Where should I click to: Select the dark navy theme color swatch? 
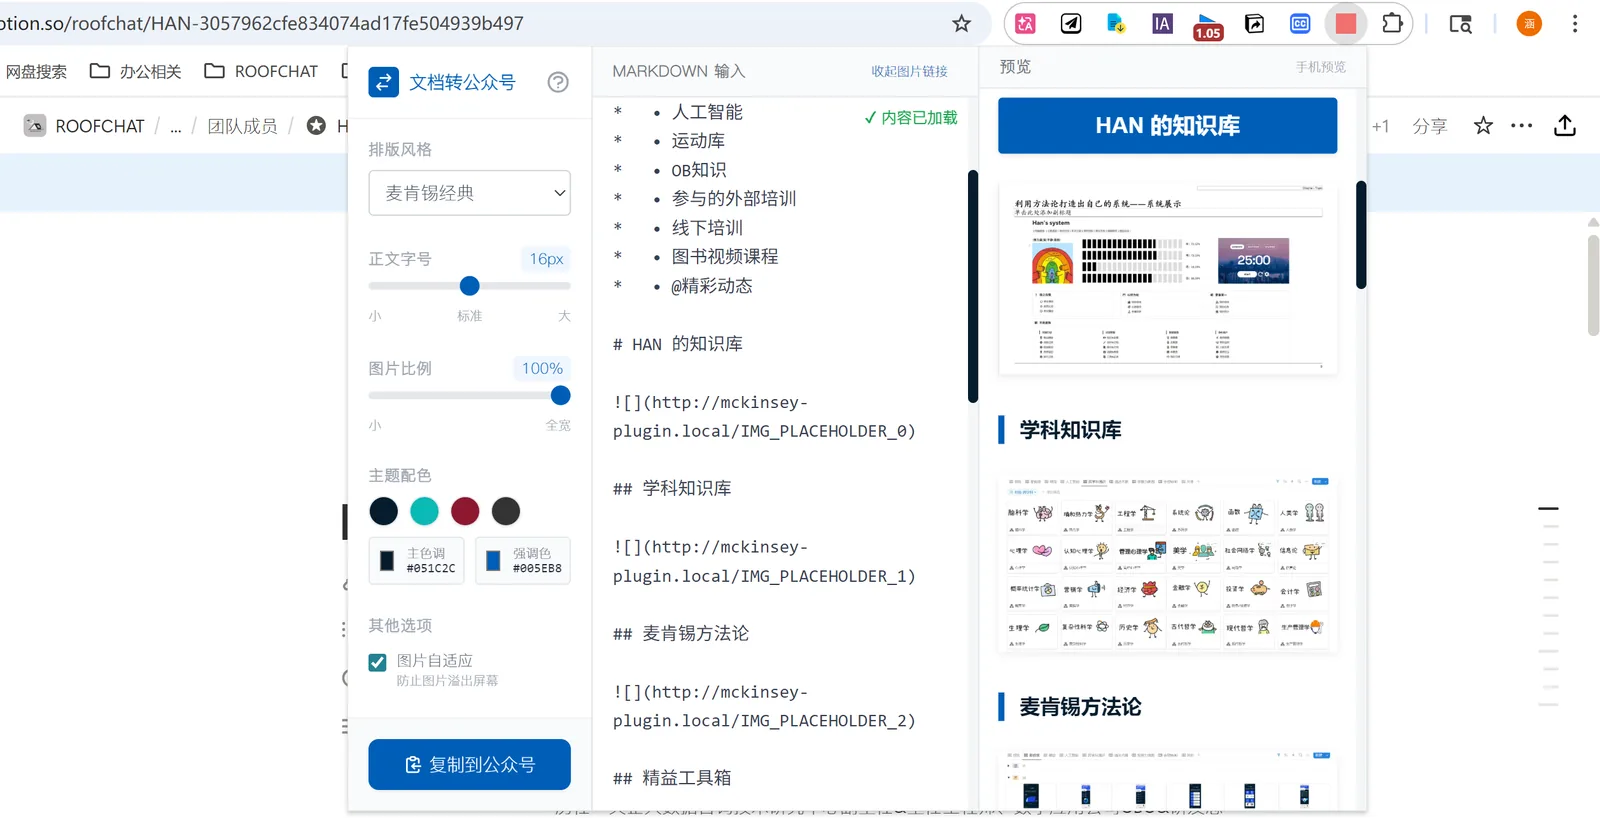pyautogui.click(x=383, y=511)
